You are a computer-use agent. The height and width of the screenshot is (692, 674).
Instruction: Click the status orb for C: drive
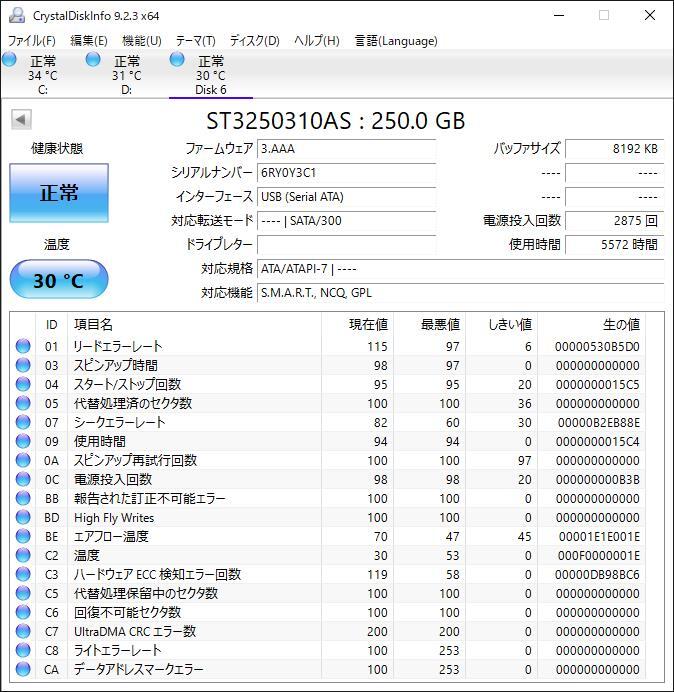(x=10, y=60)
